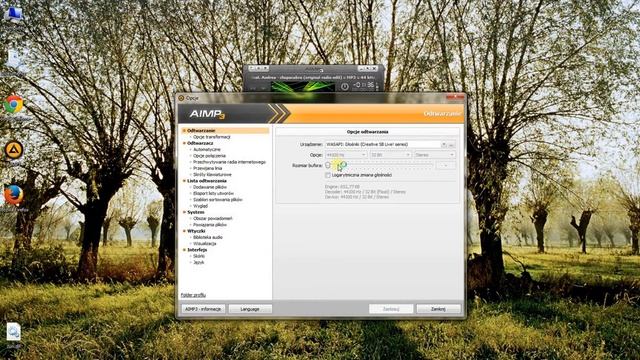Select Wtyczki category in the tree
Screen dimensions: 640x360
coord(196,231)
